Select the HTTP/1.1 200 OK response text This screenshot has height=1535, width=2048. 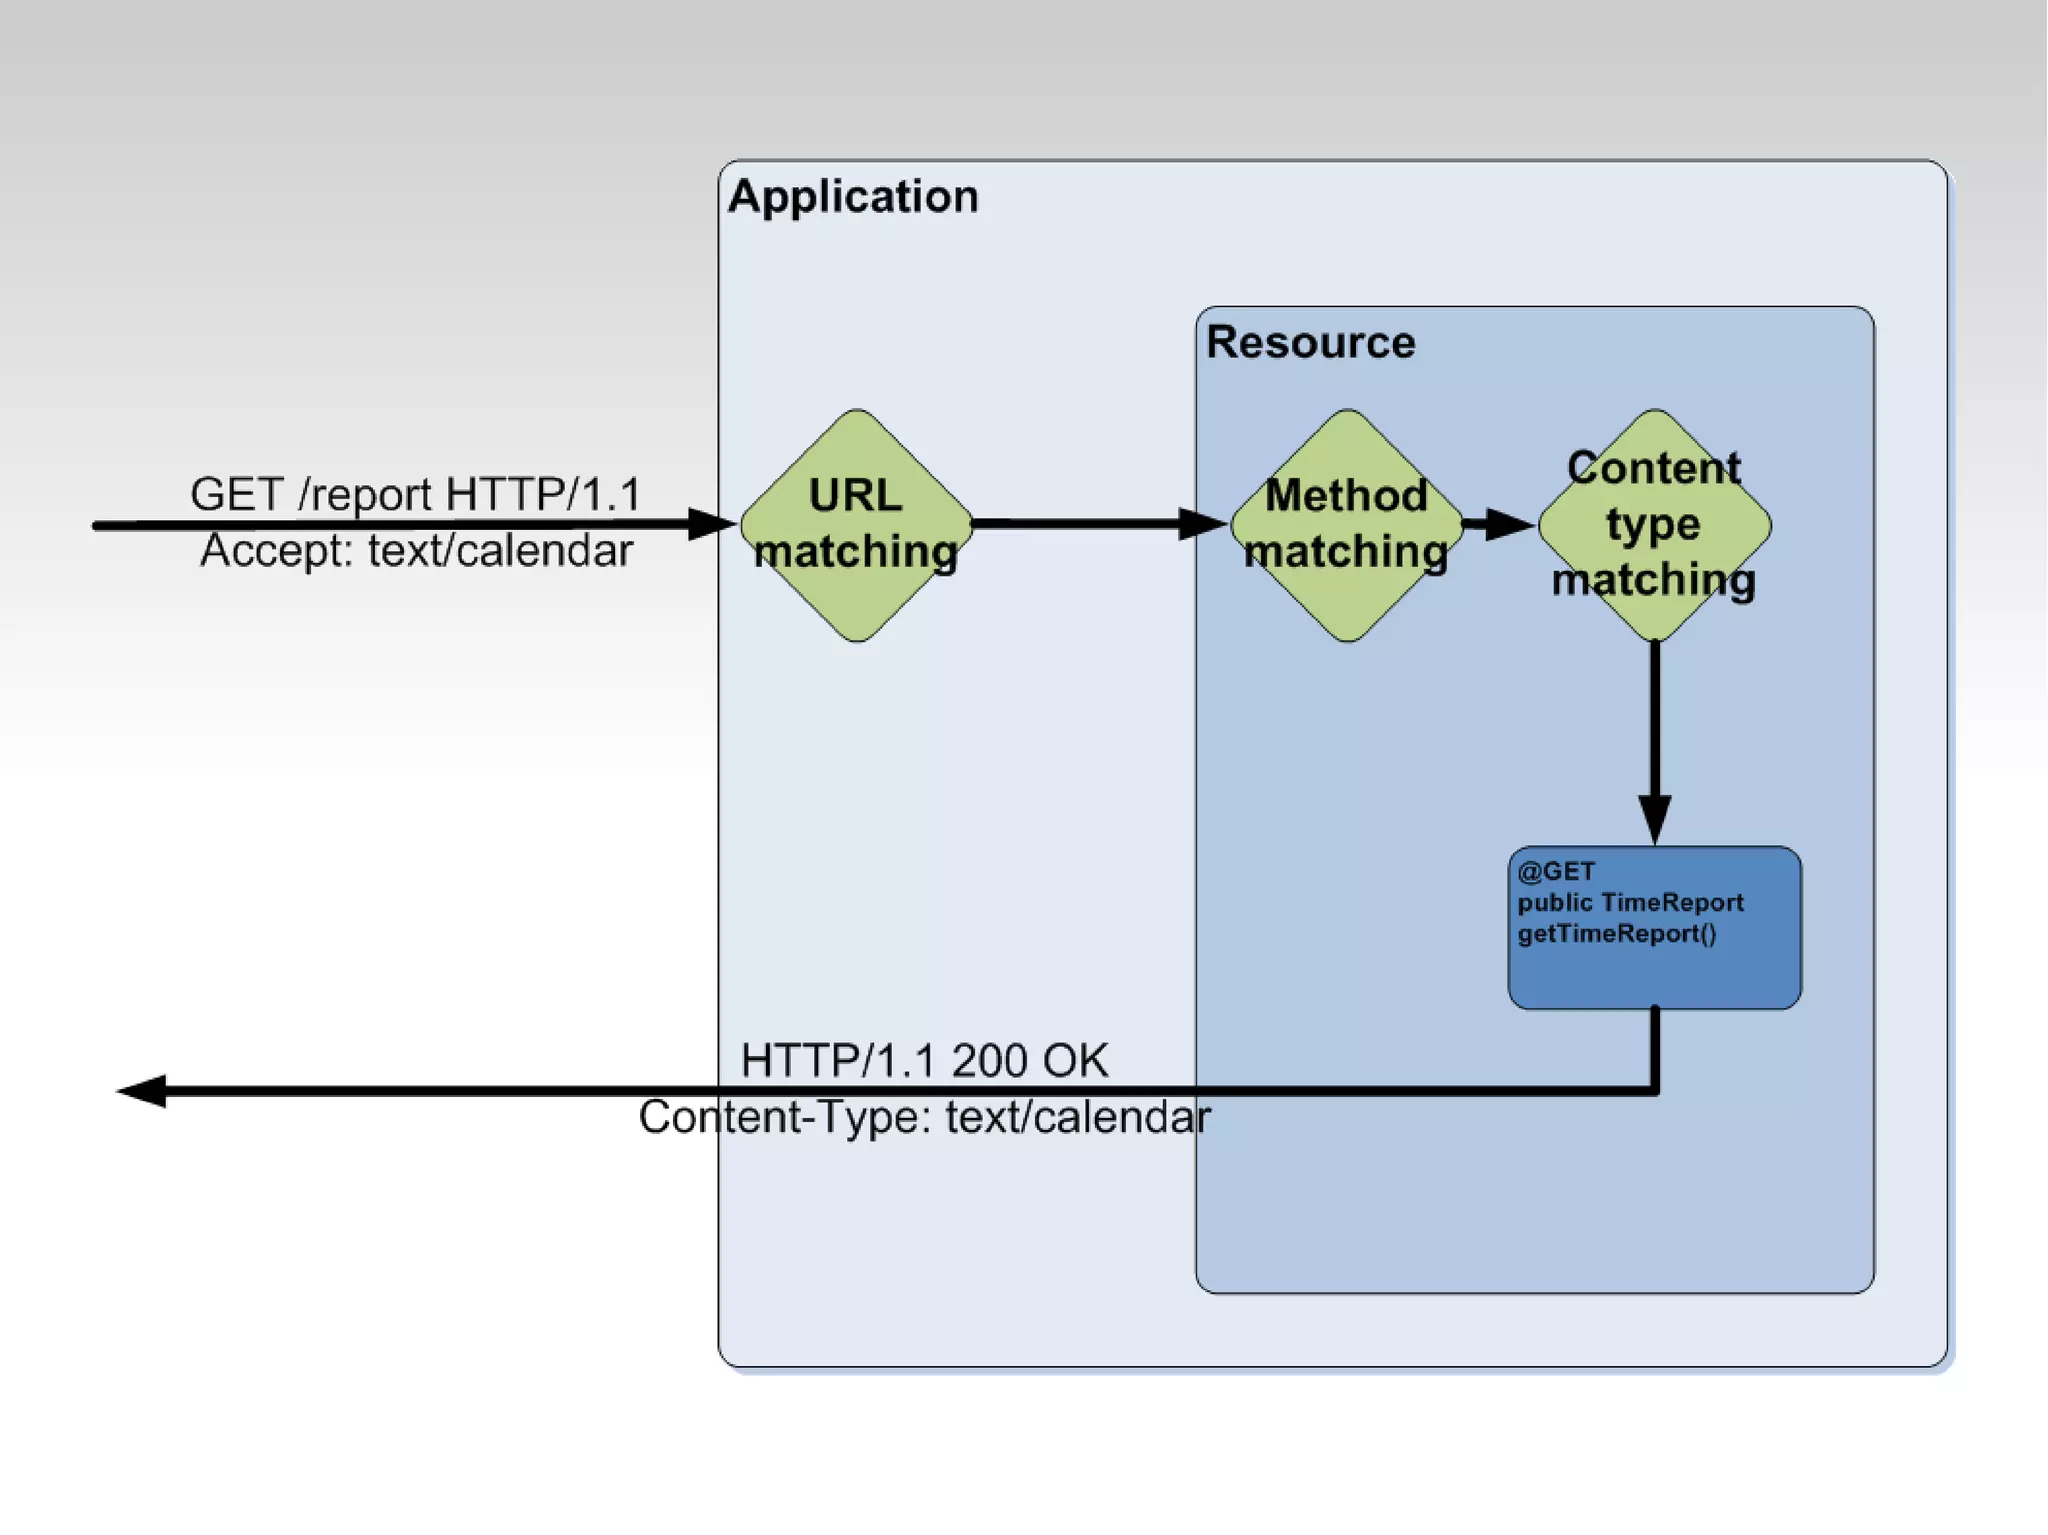click(924, 1060)
